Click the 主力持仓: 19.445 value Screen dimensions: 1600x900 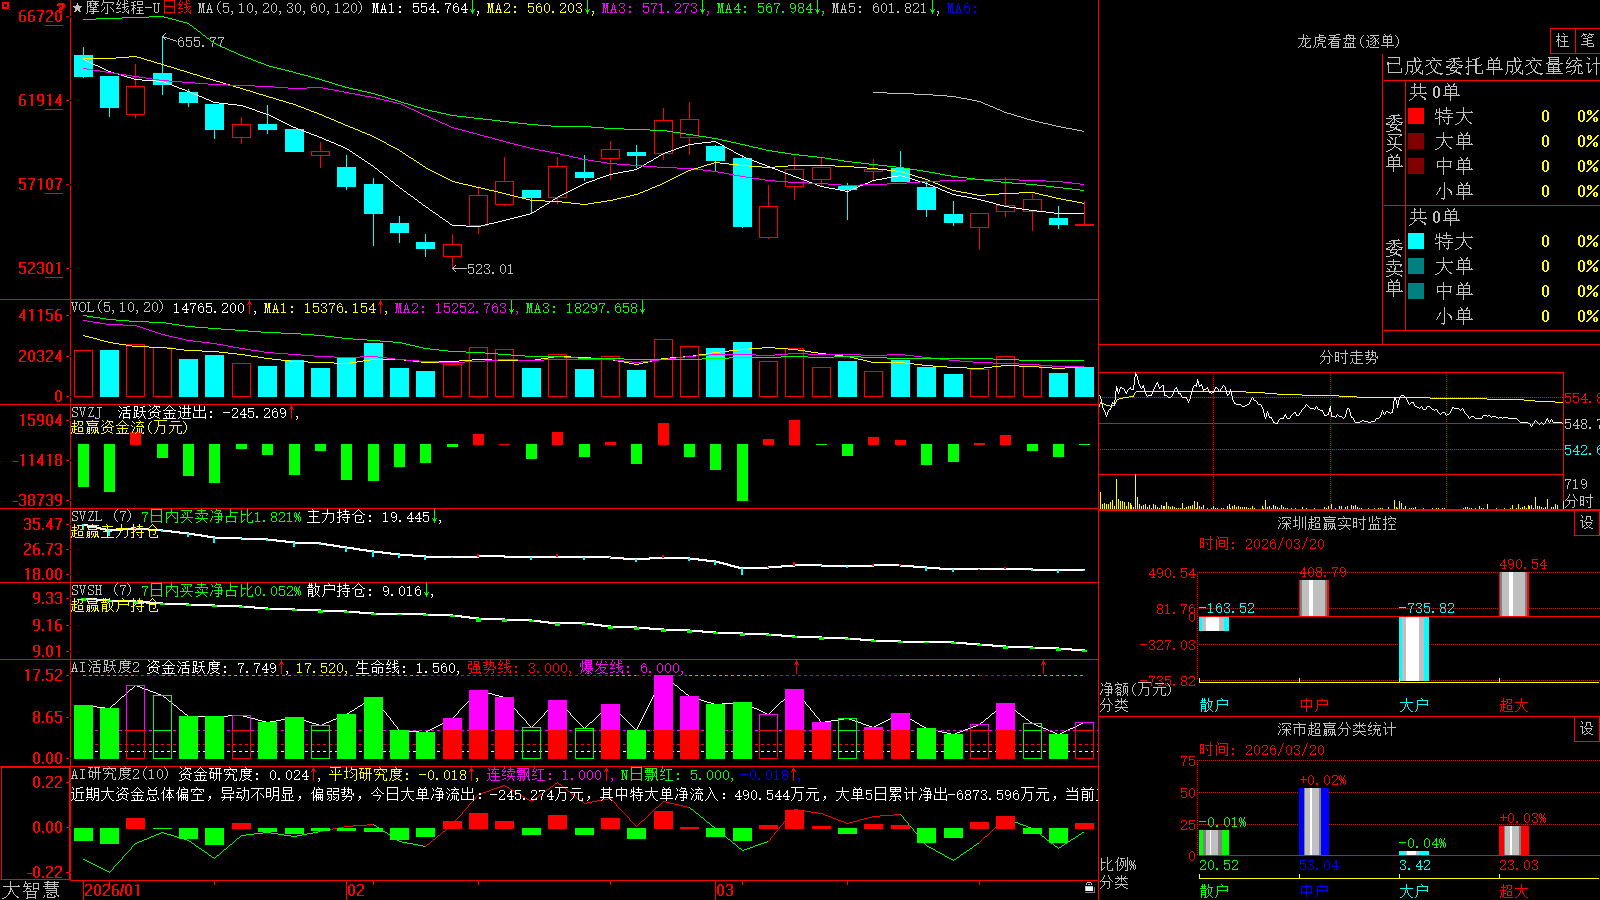click(373, 517)
